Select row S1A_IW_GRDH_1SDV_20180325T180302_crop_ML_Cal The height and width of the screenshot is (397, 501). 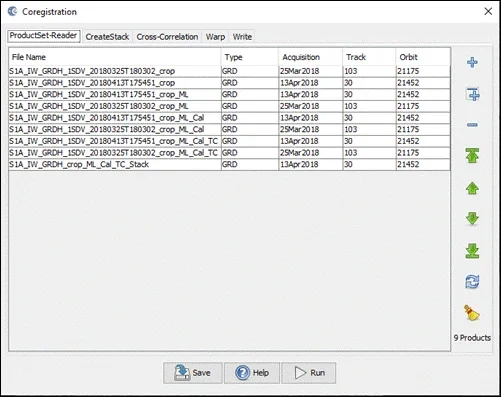point(229,129)
